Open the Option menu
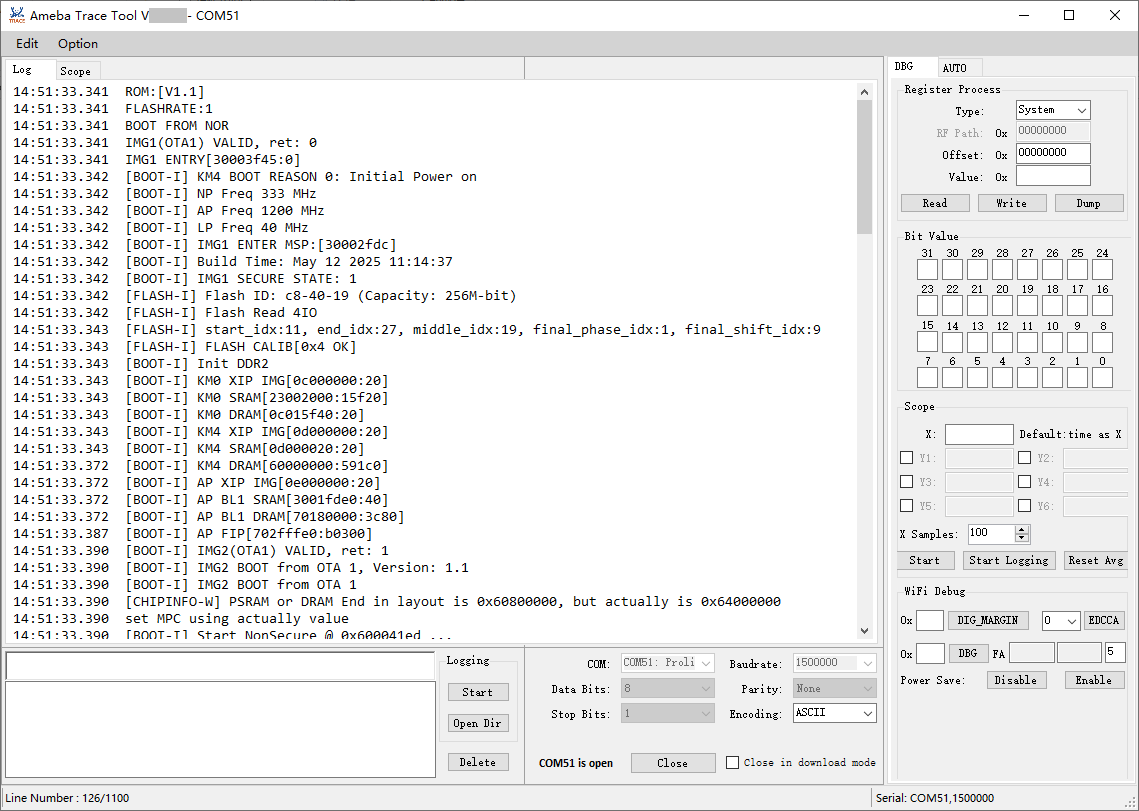 coord(78,44)
